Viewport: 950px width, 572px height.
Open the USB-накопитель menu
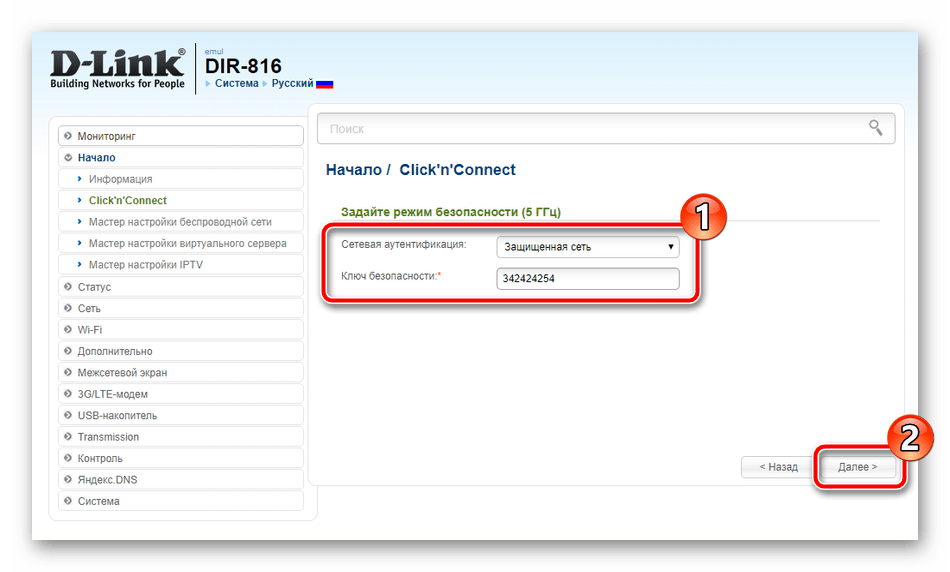[x=181, y=415]
